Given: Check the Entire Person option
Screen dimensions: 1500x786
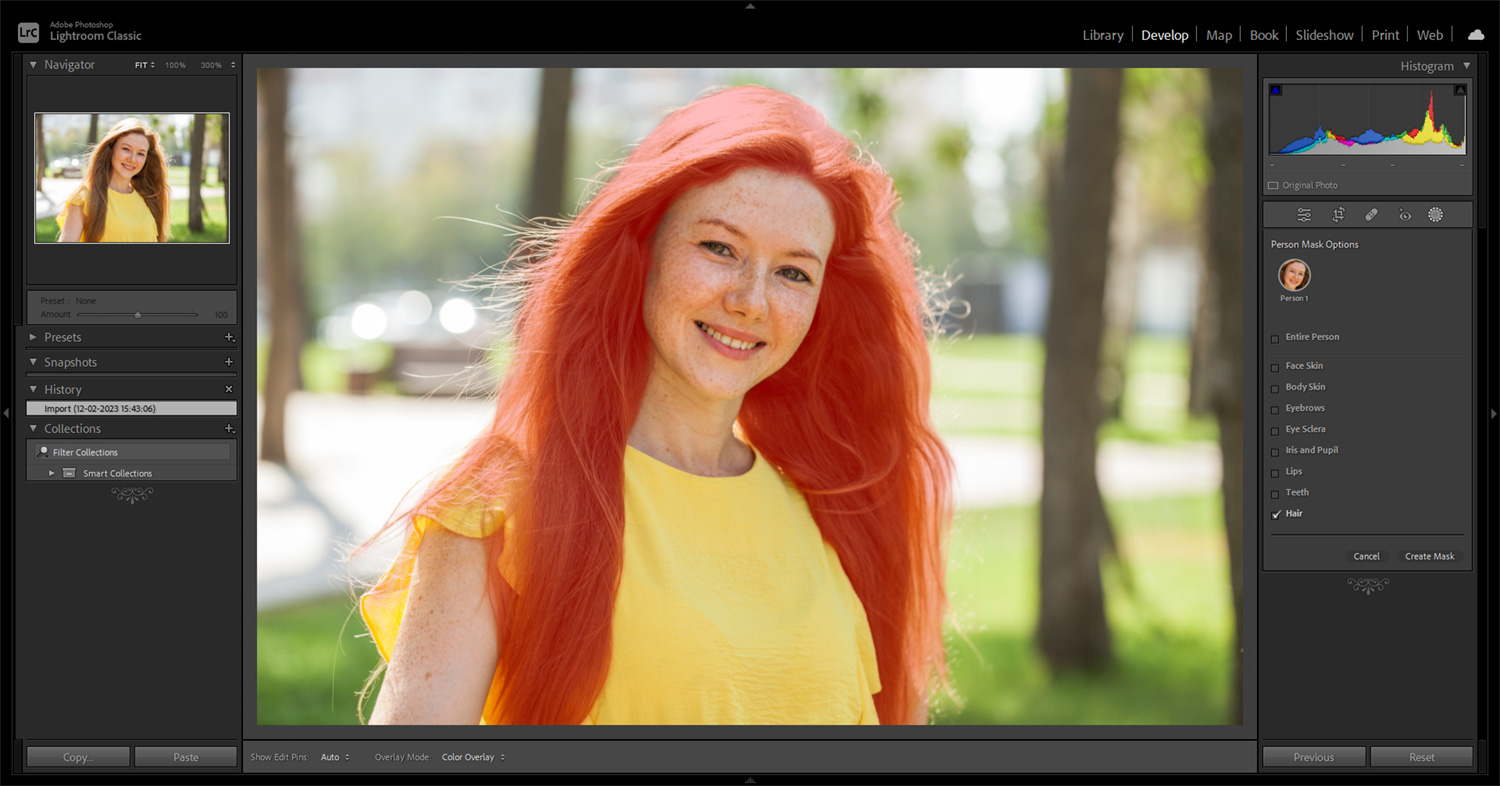Looking at the screenshot, I should pos(1275,338).
